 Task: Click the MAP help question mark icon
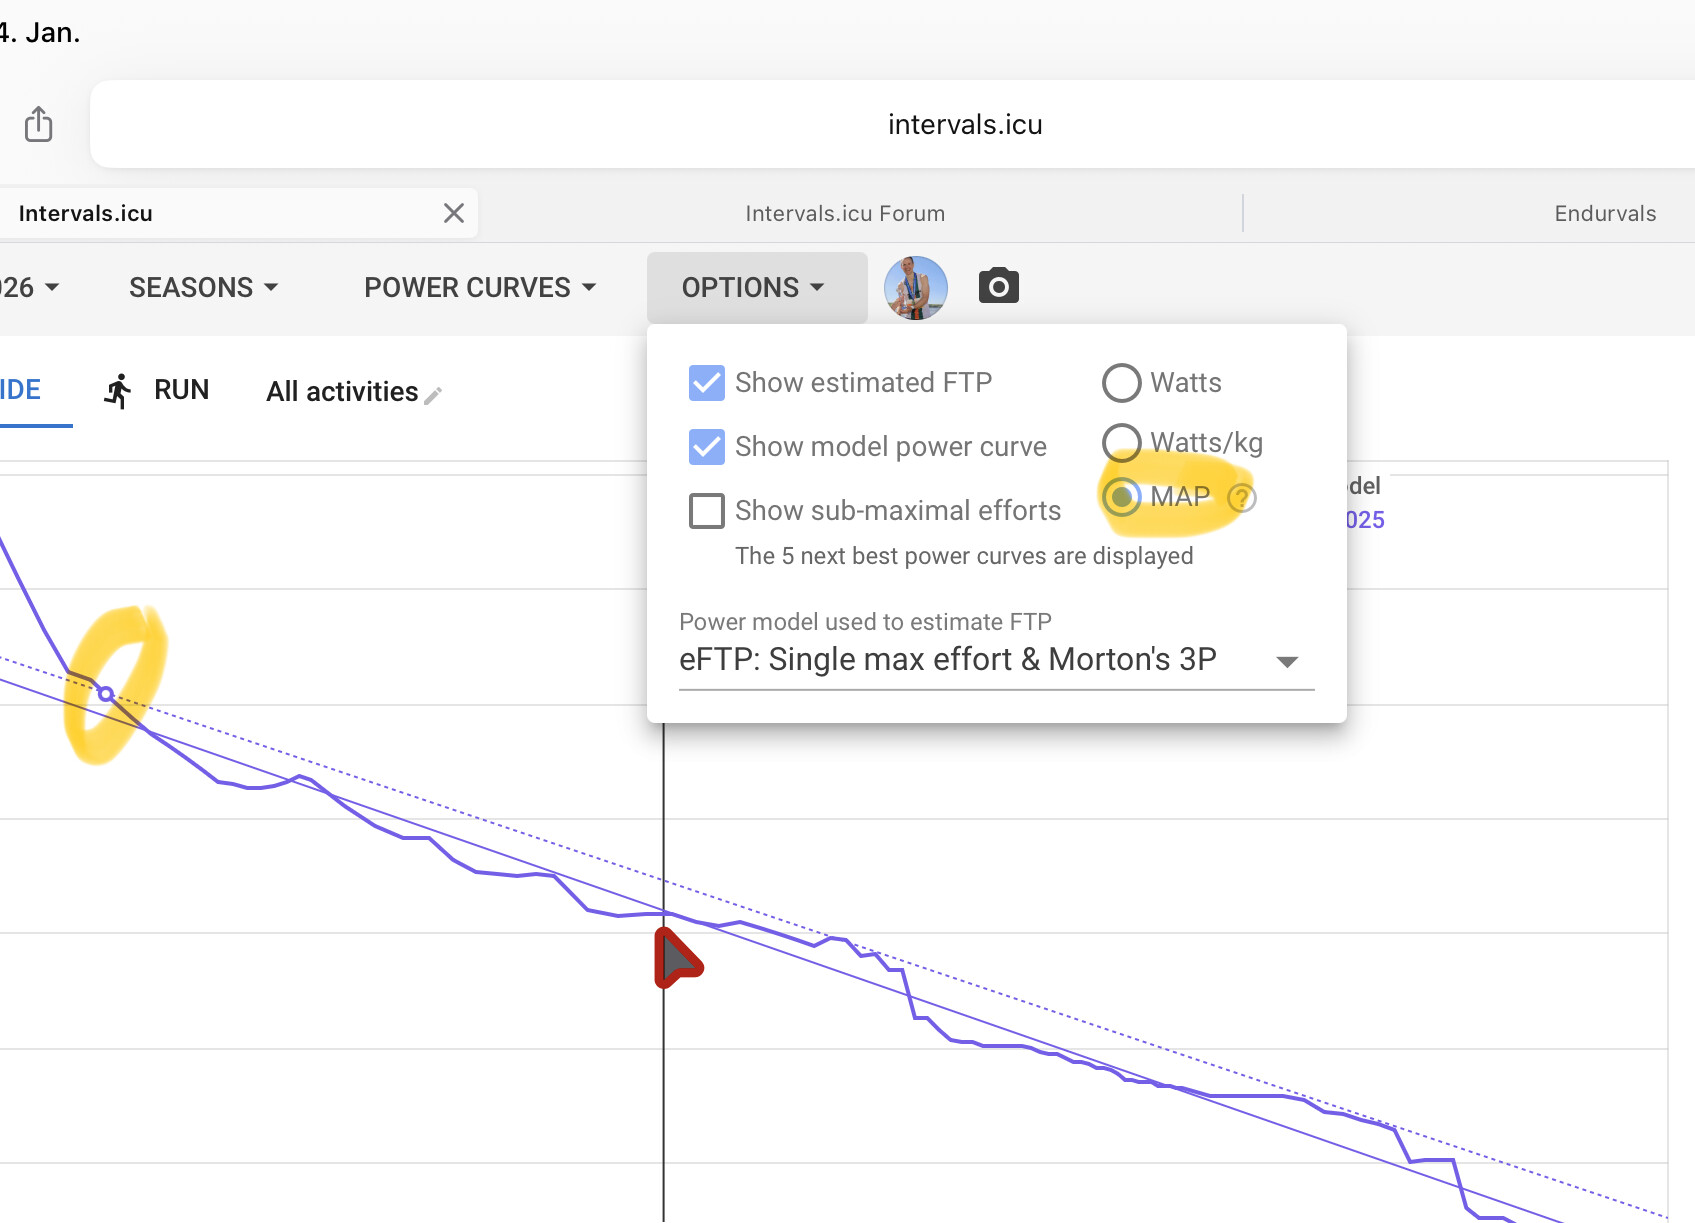[1241, 497]
